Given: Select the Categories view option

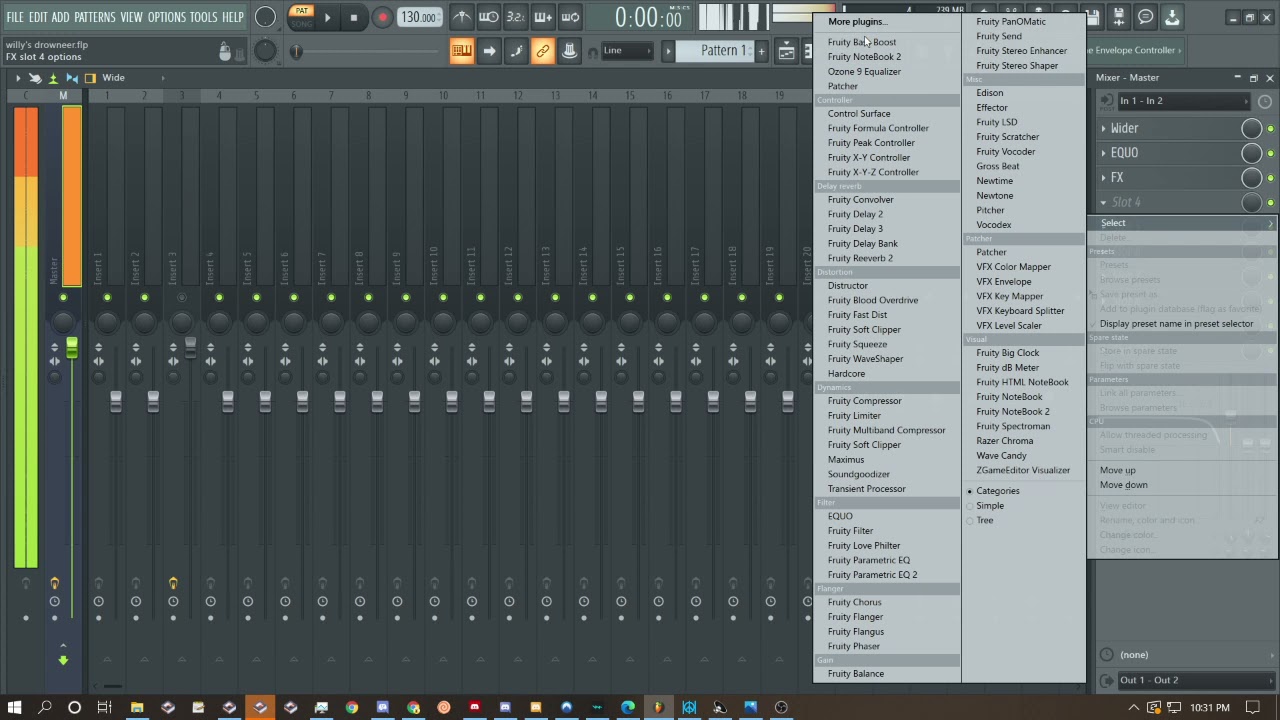Looking at the screenshot, I should point(997,491).
